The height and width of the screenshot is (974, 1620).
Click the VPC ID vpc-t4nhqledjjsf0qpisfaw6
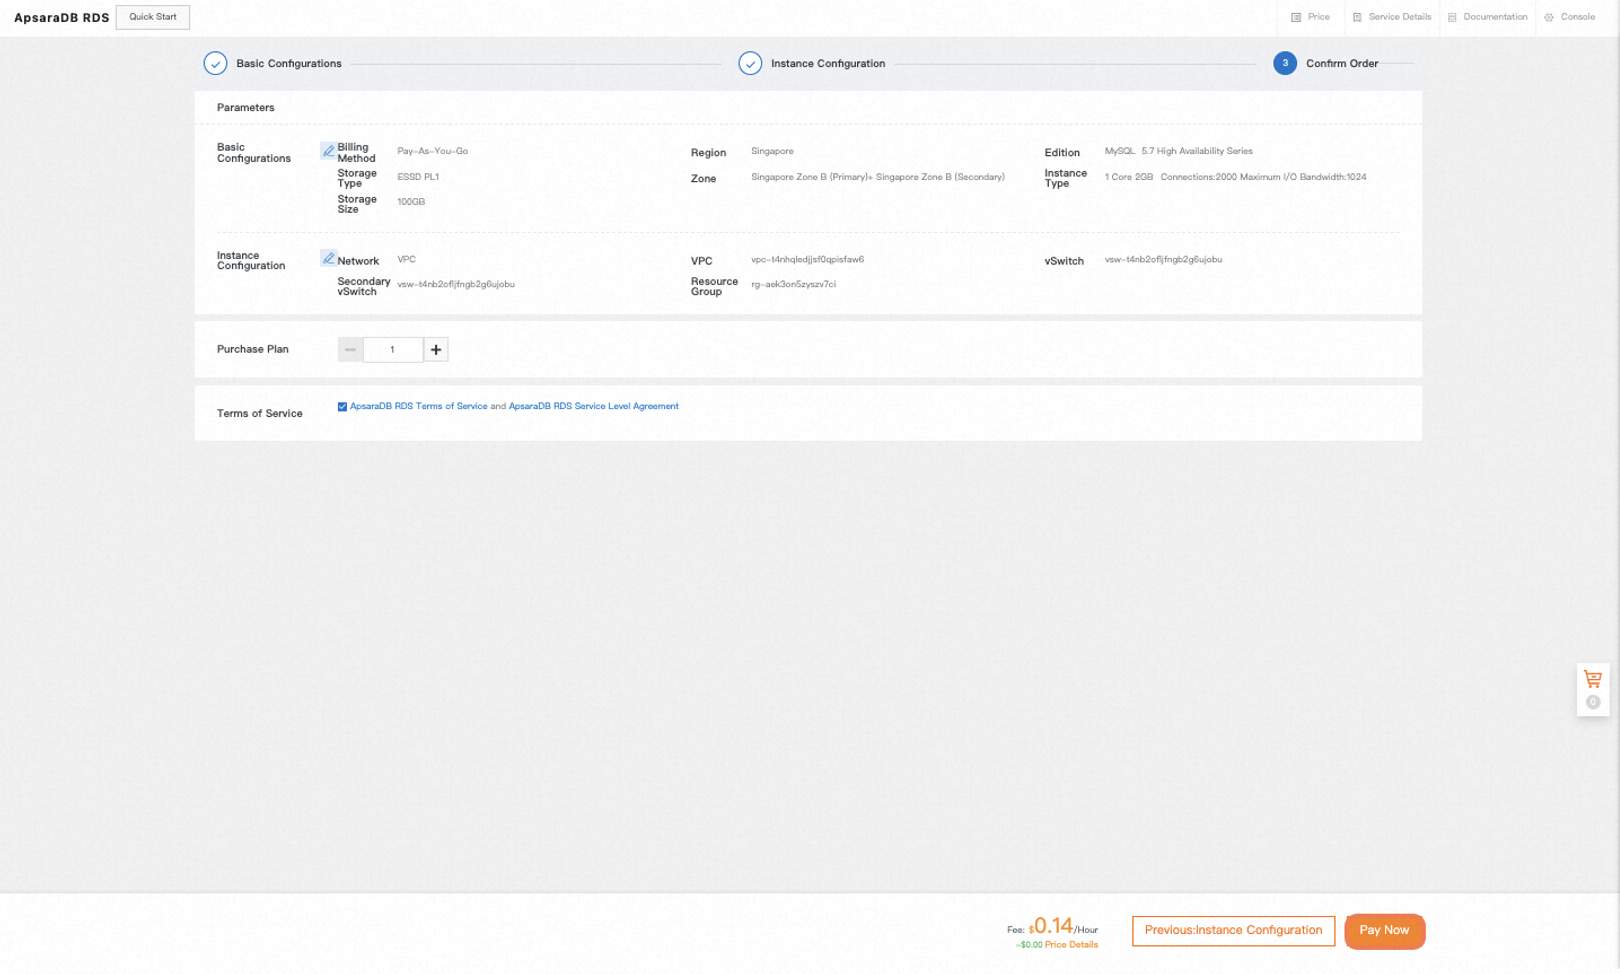click(807, 259)
